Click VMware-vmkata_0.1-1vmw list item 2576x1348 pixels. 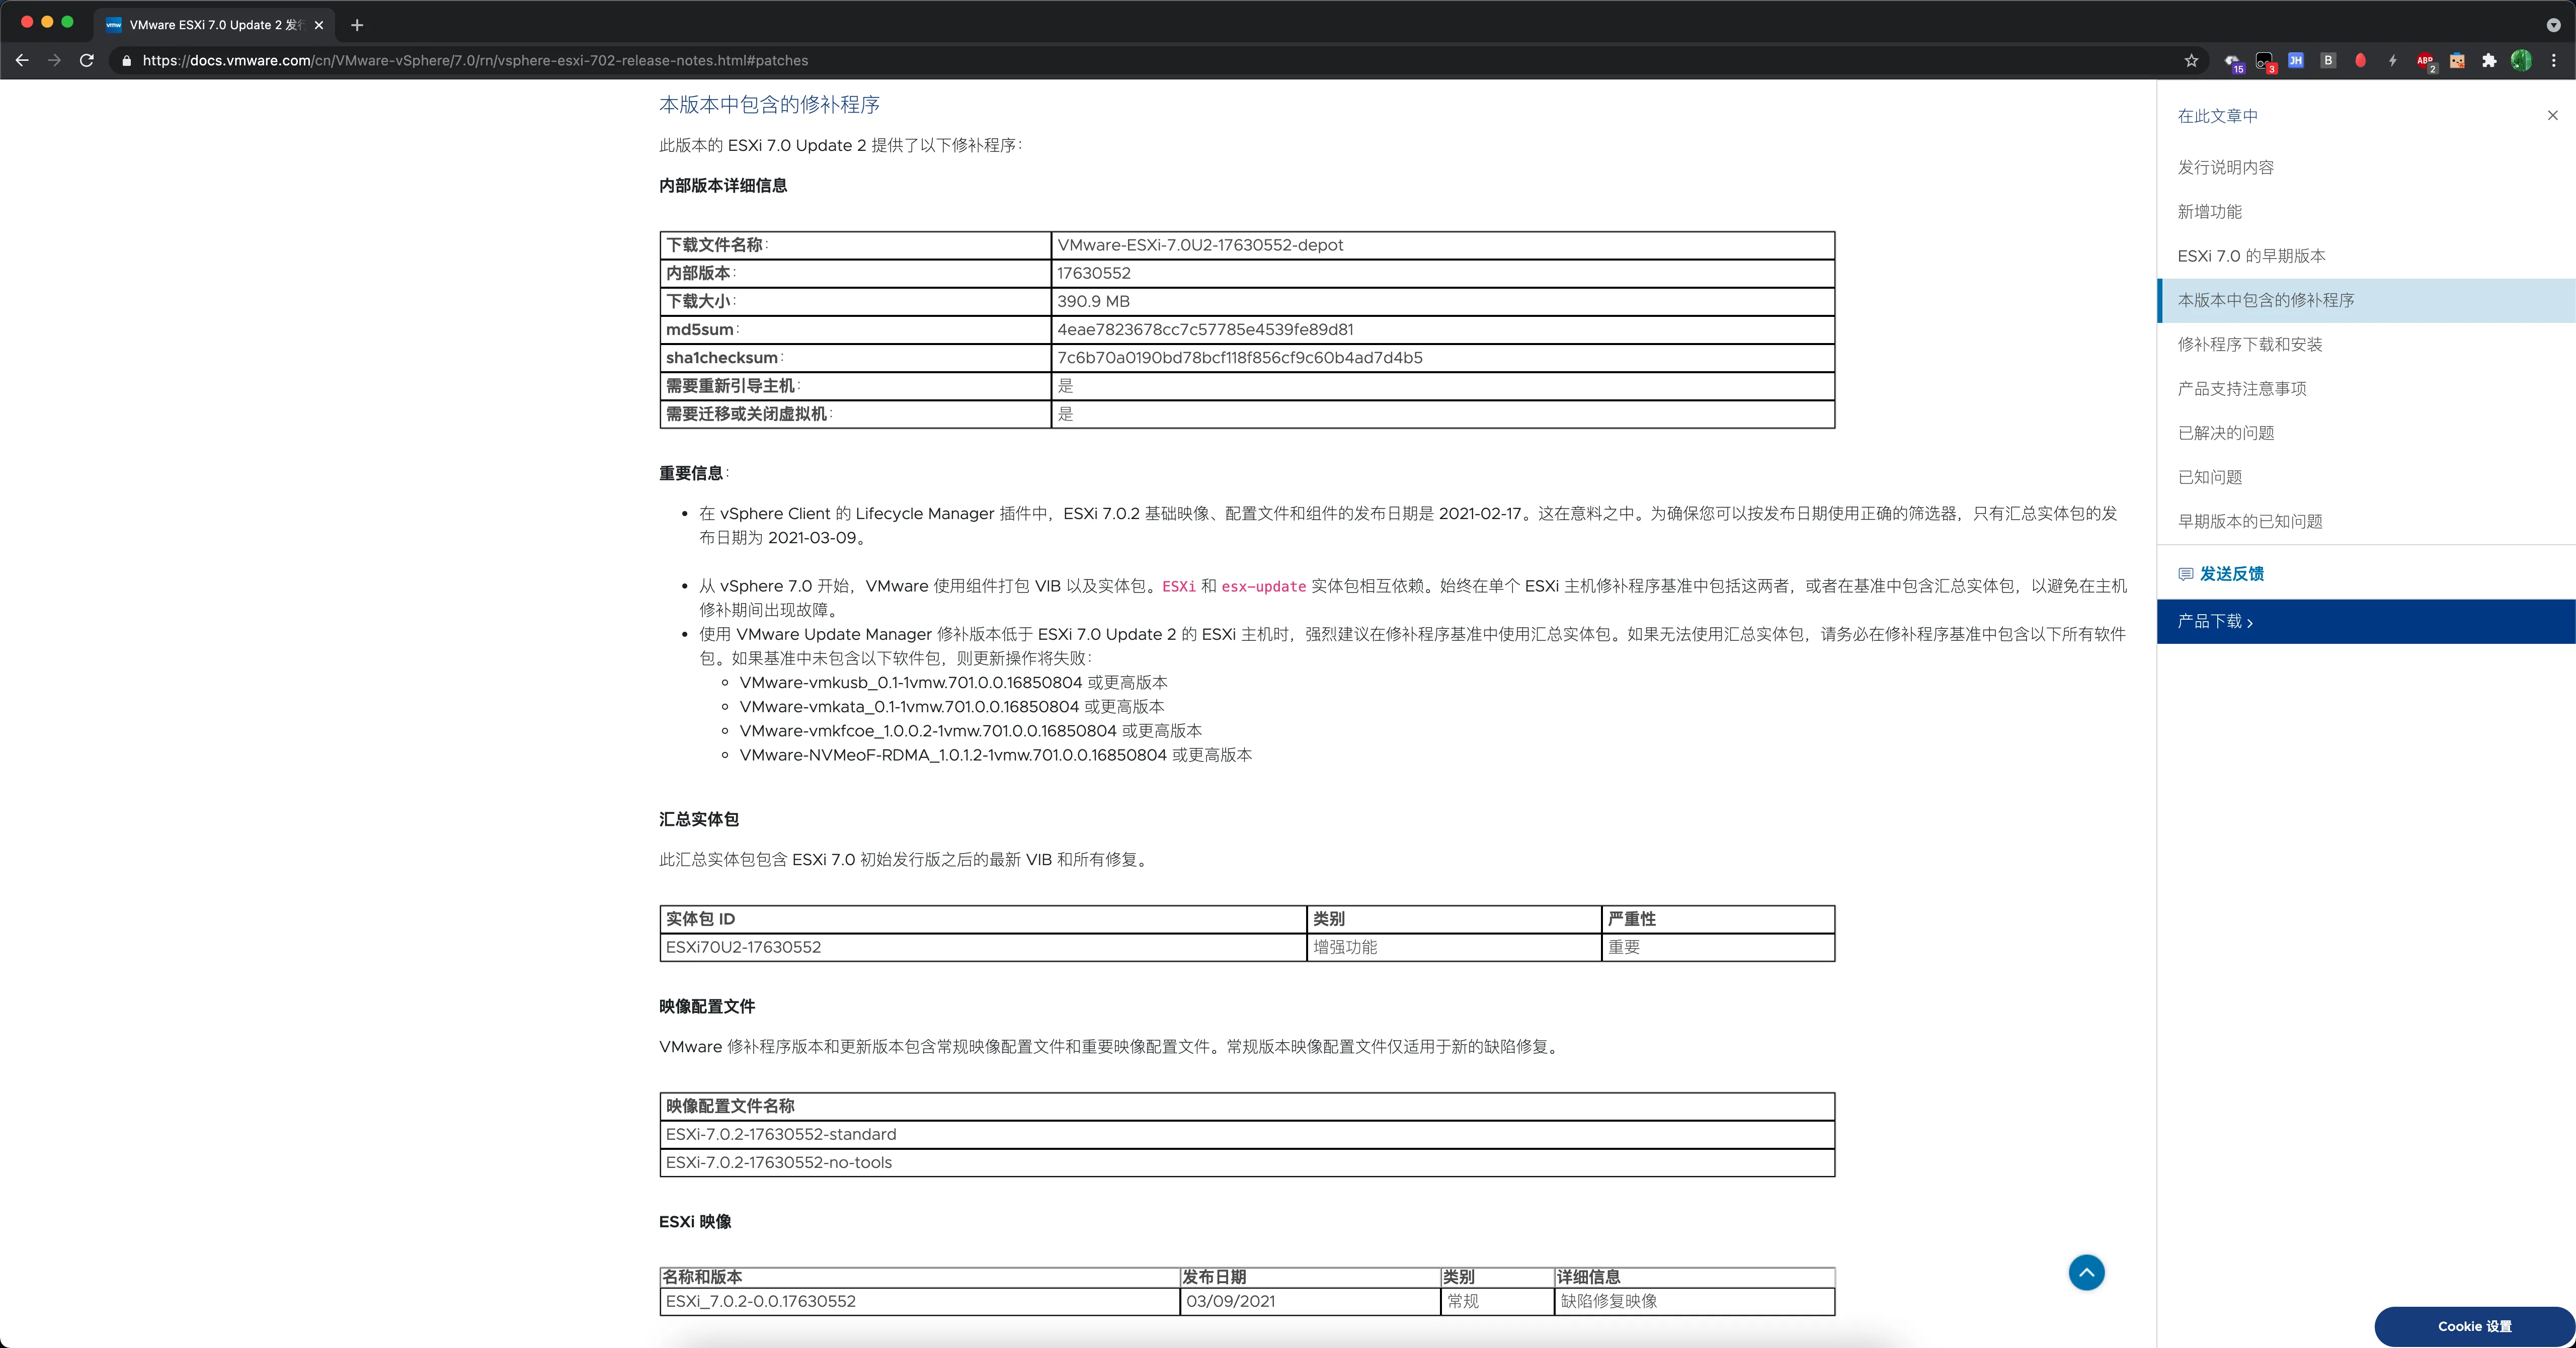951,707
